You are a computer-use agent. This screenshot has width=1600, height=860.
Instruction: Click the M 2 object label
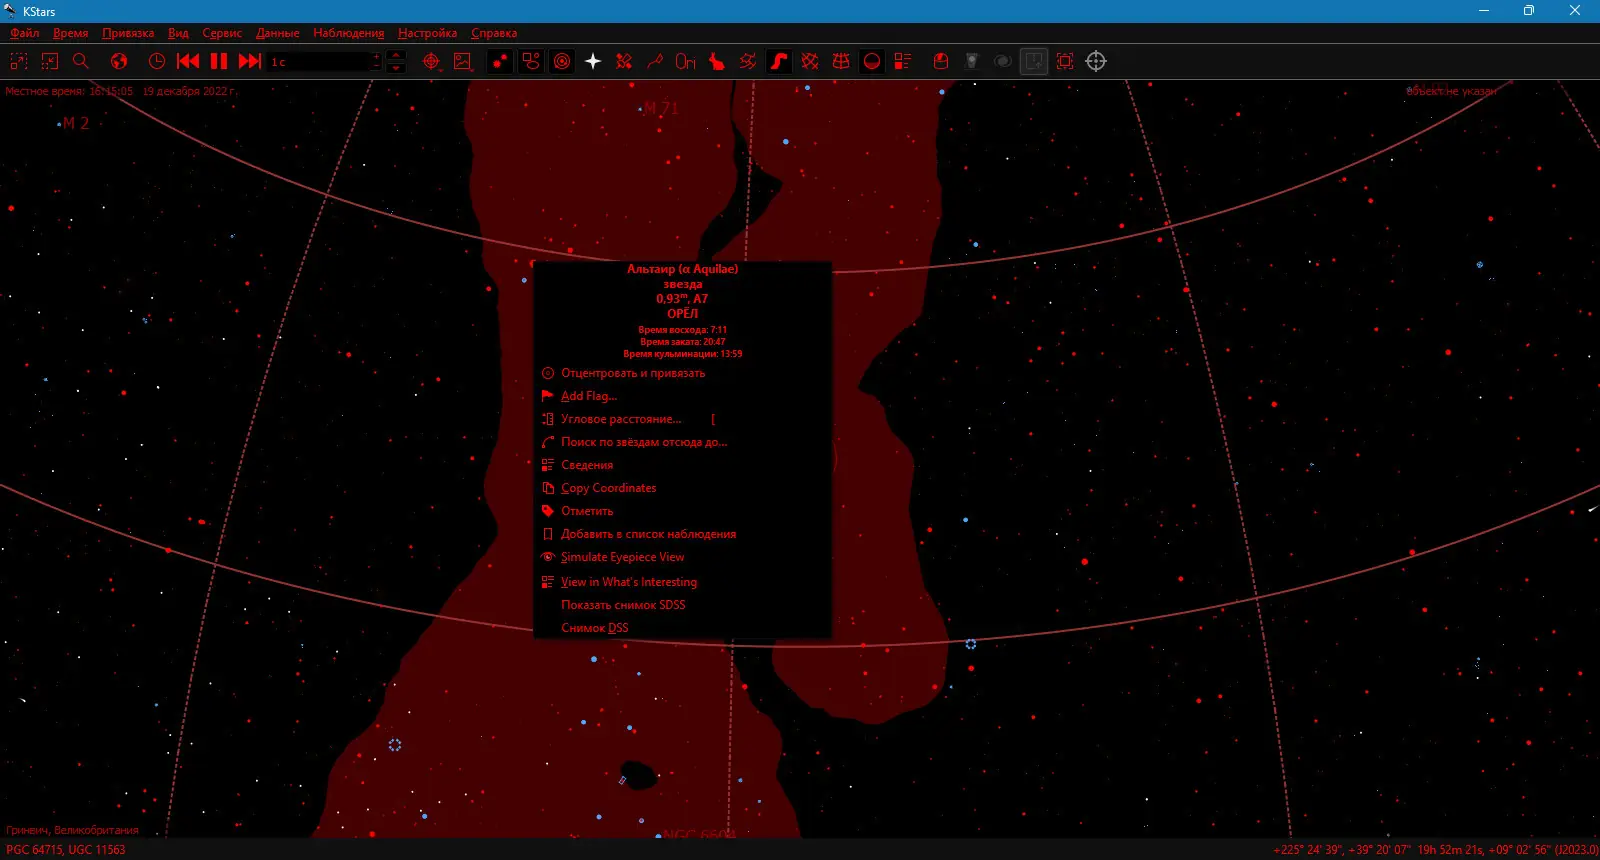pyautogui.click(x=76, y=123)
